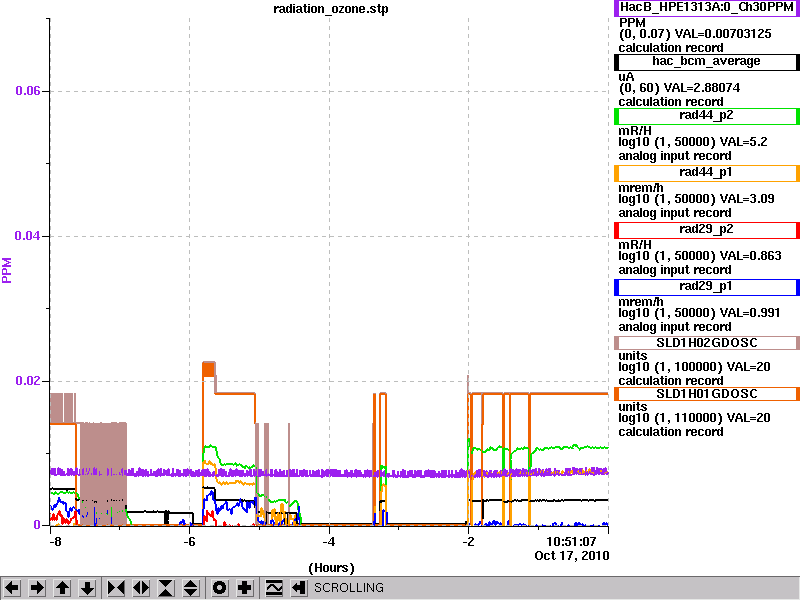
Task: Click the VAL=0.991 readout under rad29_p1
Action: pyautogui.click(x=750, y=313)
